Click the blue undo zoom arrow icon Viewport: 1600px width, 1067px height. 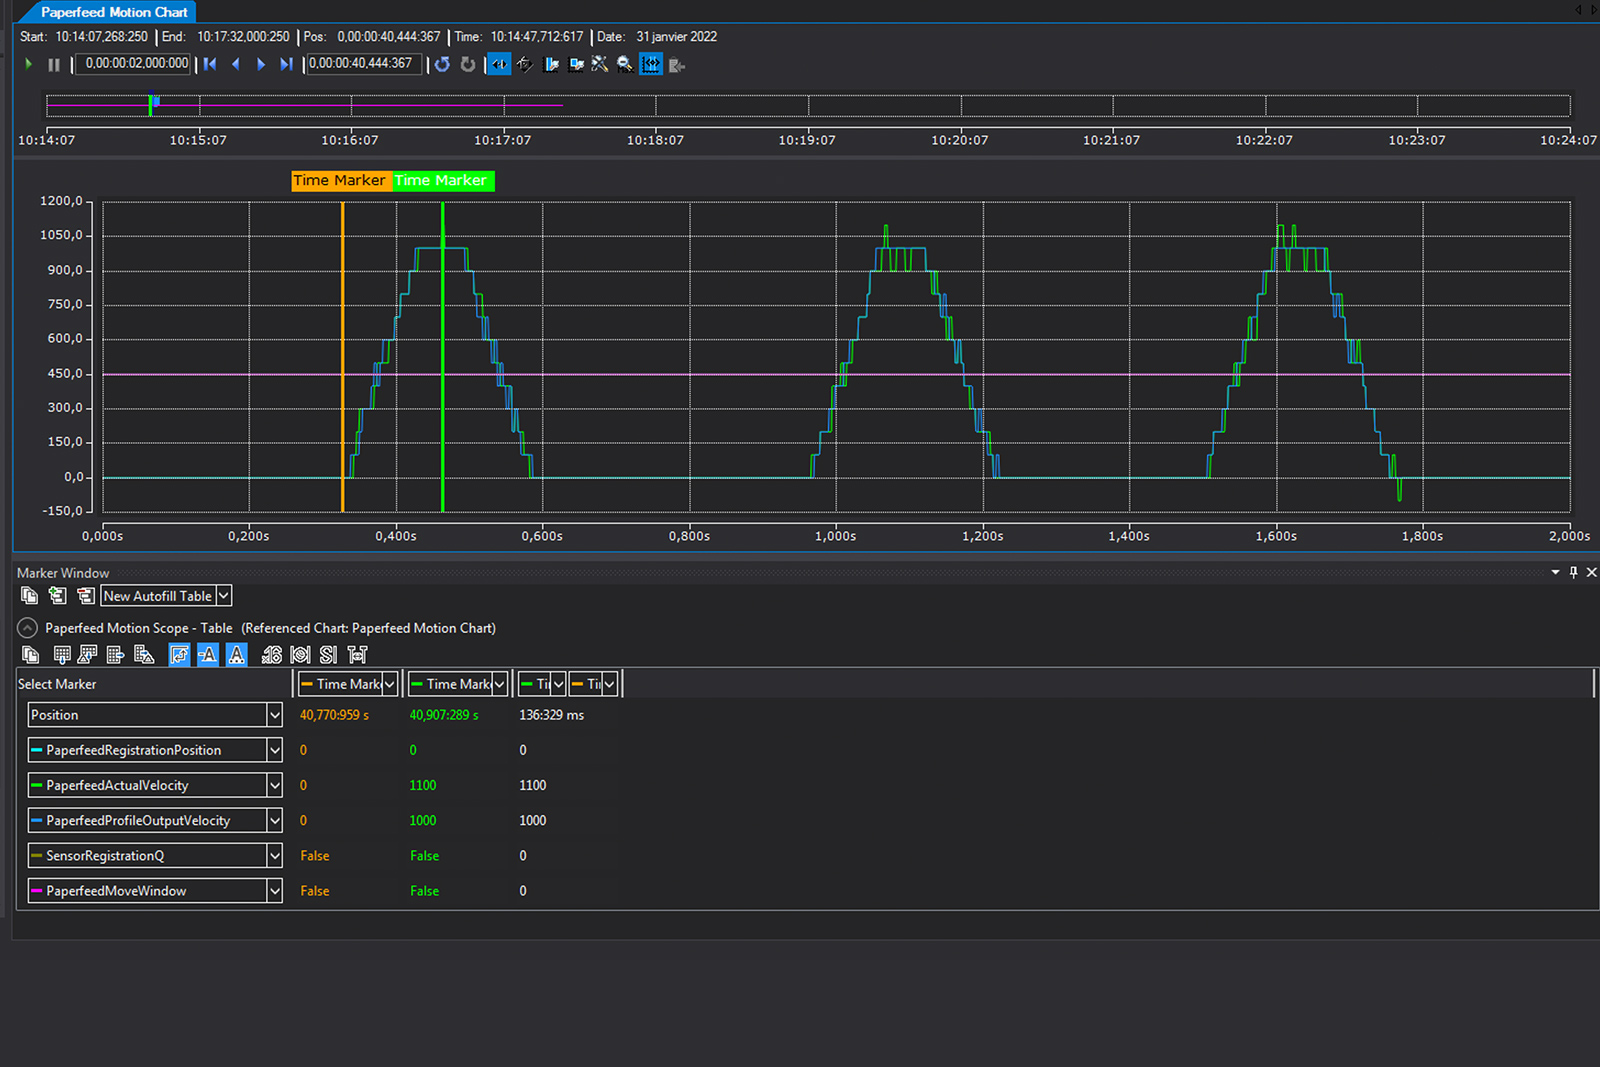coord(442,65)
